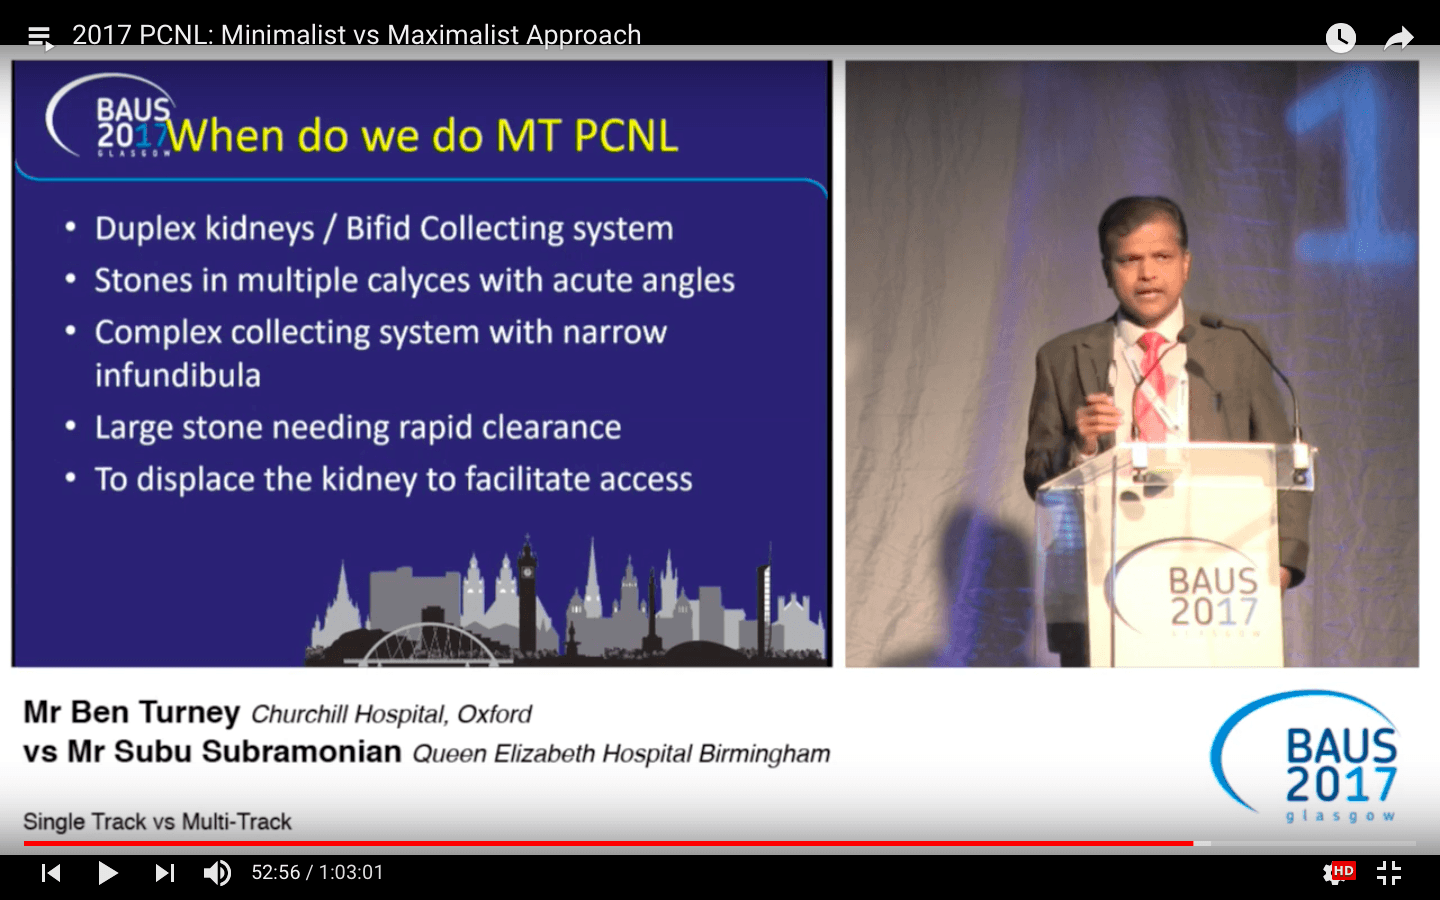The width and height of the screenshot is (1440, 900).
Task: Open the playlist queue icon
Action: [40, 38]
